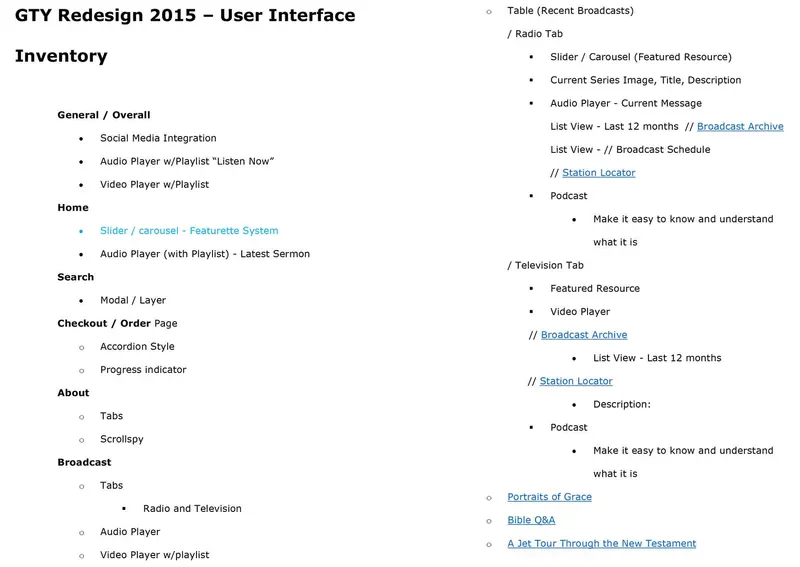This screenshot has height=567, width=800.
Task: Select the 'Accordion Style' item
Action: [x=137, y=347]
